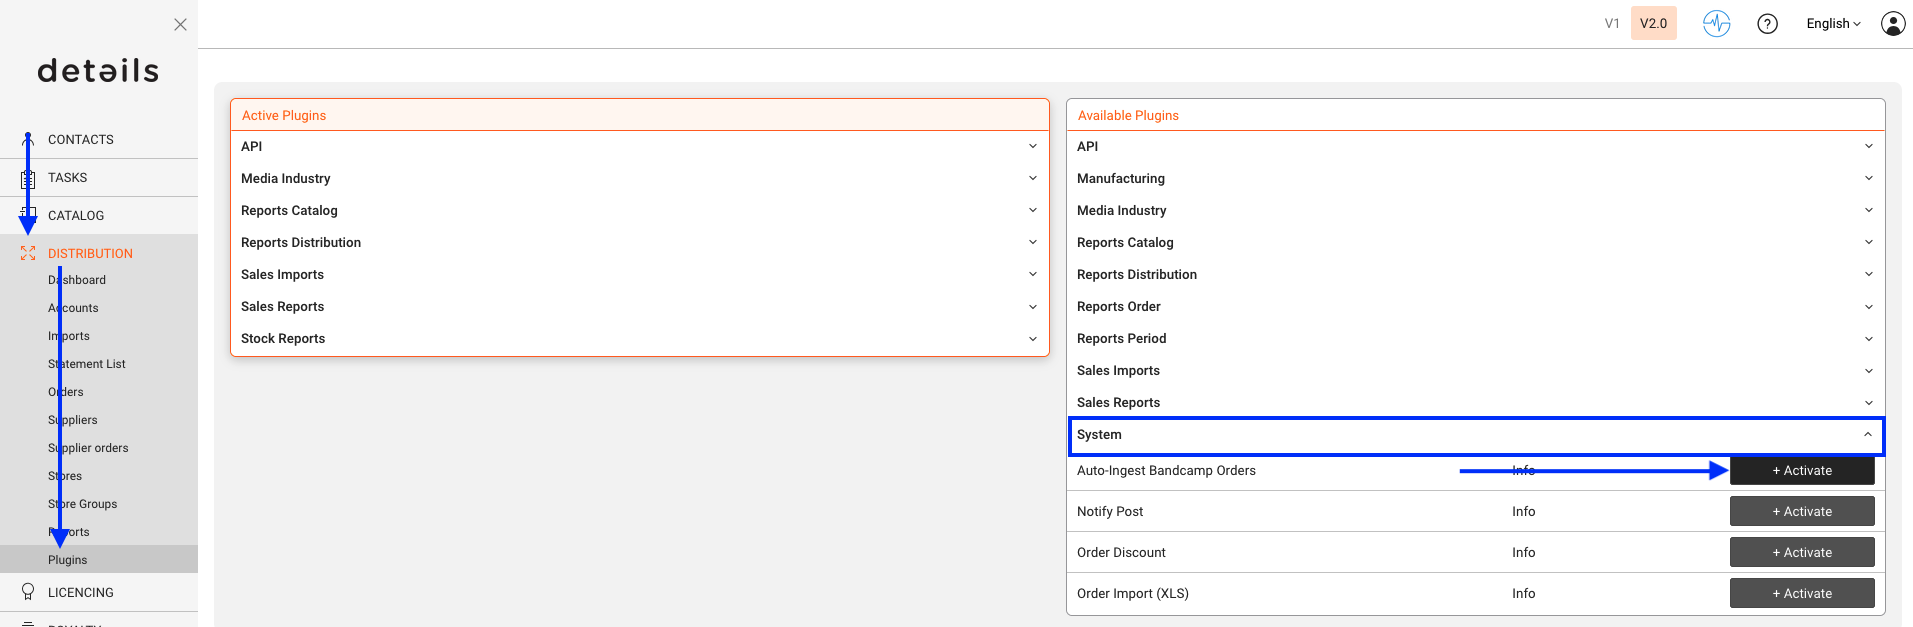Open Statement List in sidebar

pyautogui.click(x=87, y=364)
